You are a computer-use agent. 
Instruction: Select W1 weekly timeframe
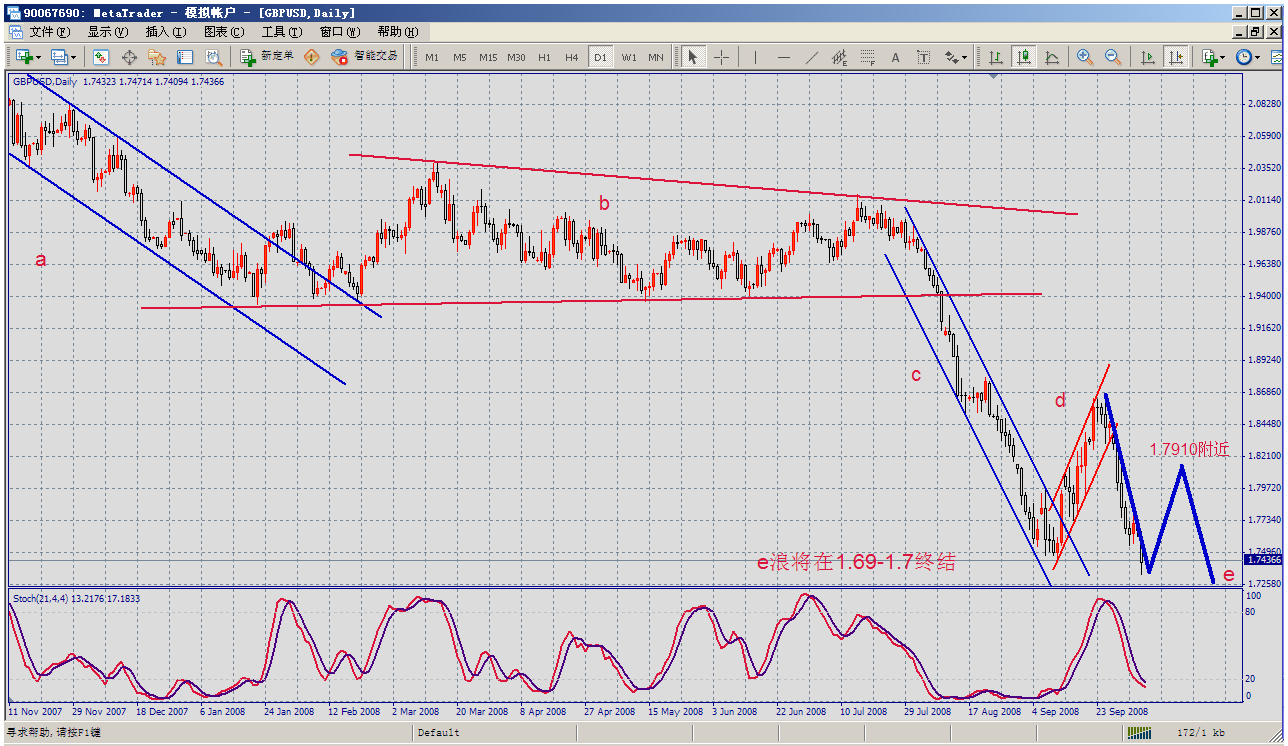point(628,57)
